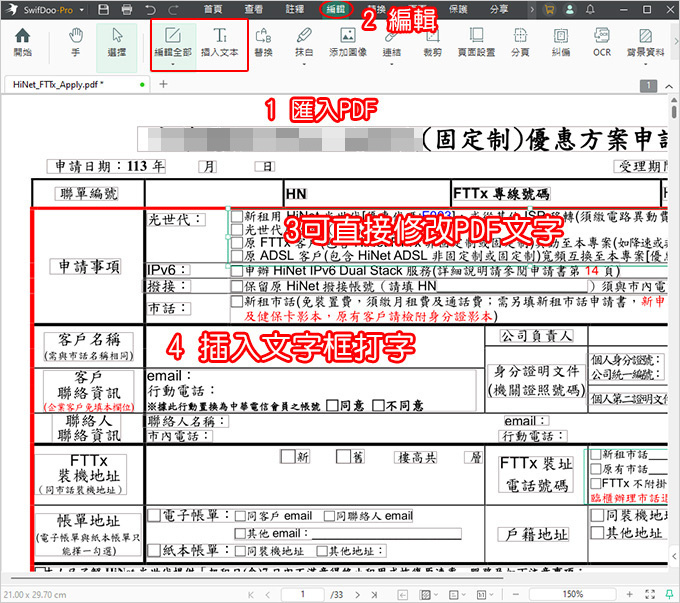Screen dimensions: 680x603
Task: Add a new tab with plus button
Action: click(x=163, y=84)
